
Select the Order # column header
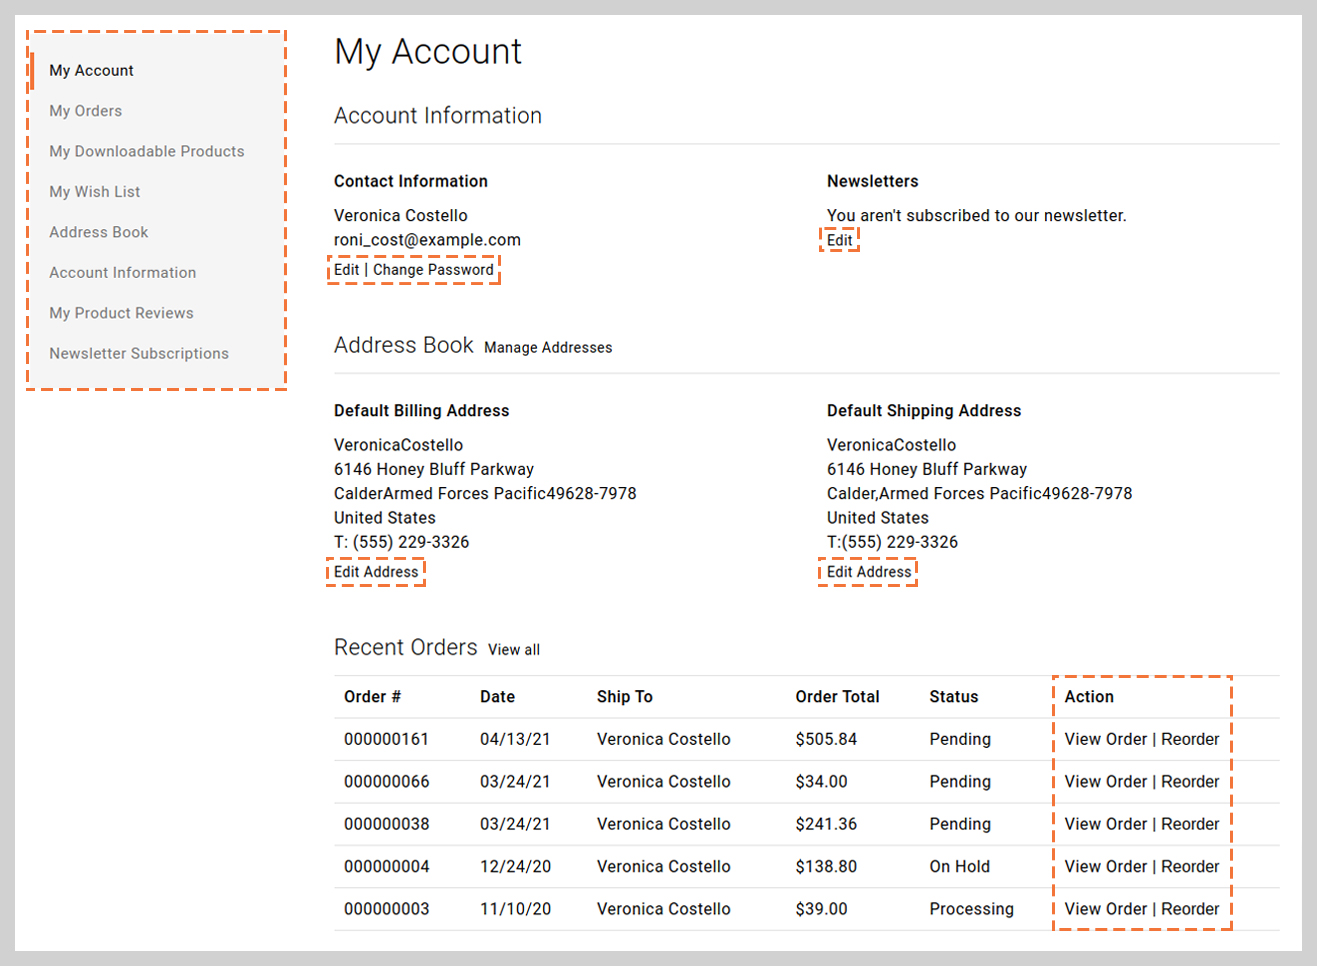coord(372,697)
